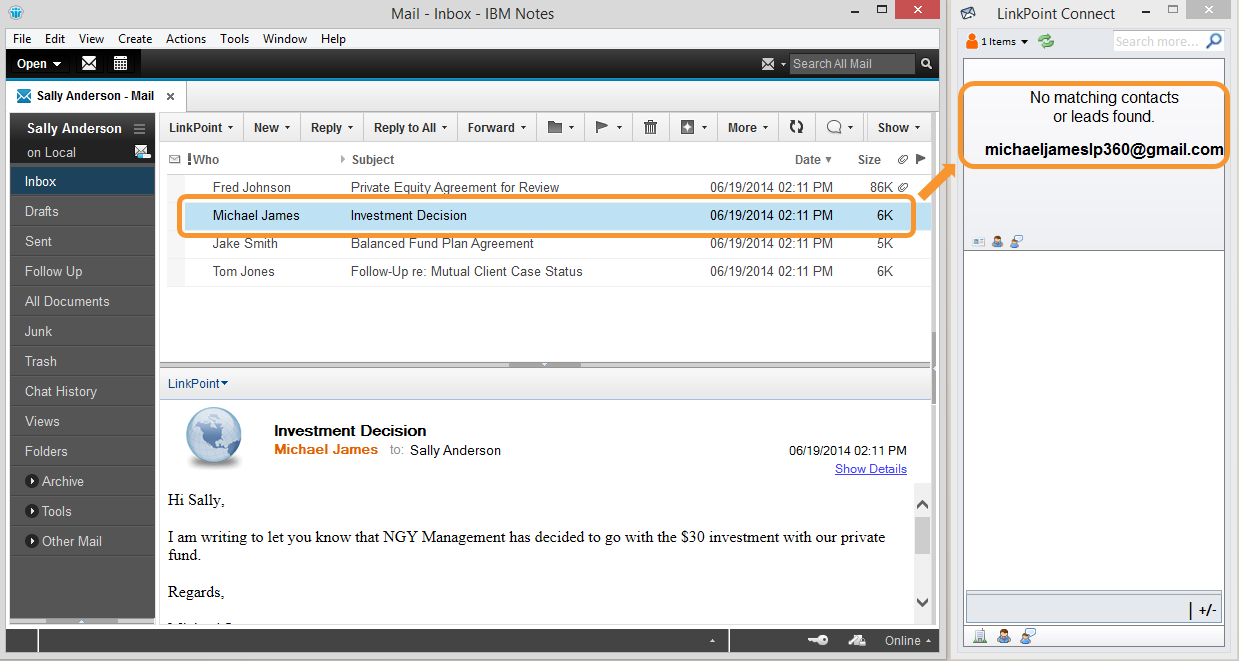Open the chat bubble icon menu in toolbar
Viewport: 1239px width, 661px height.
point(840,127)
